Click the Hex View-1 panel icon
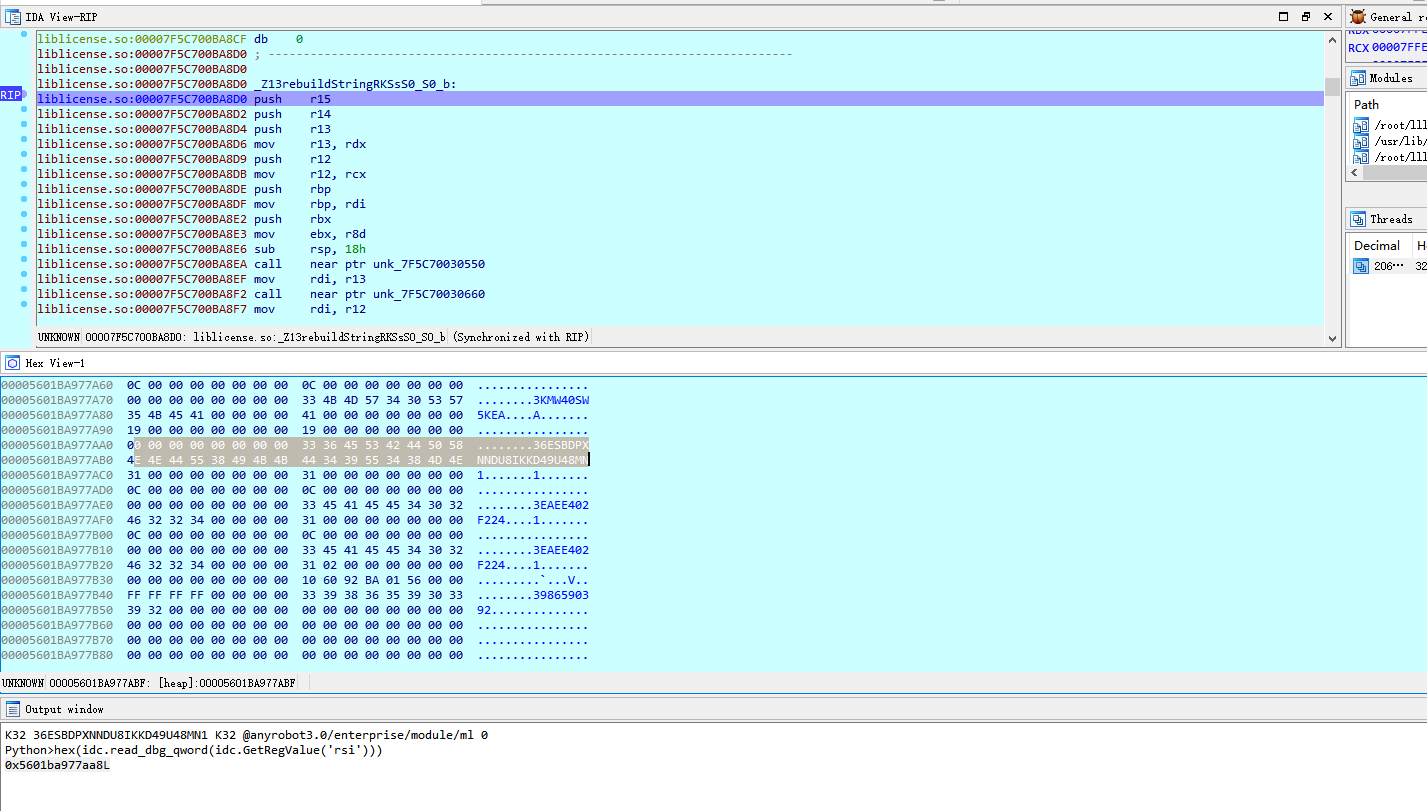The height and width of the screenshot is (811, 1427). 11,362
